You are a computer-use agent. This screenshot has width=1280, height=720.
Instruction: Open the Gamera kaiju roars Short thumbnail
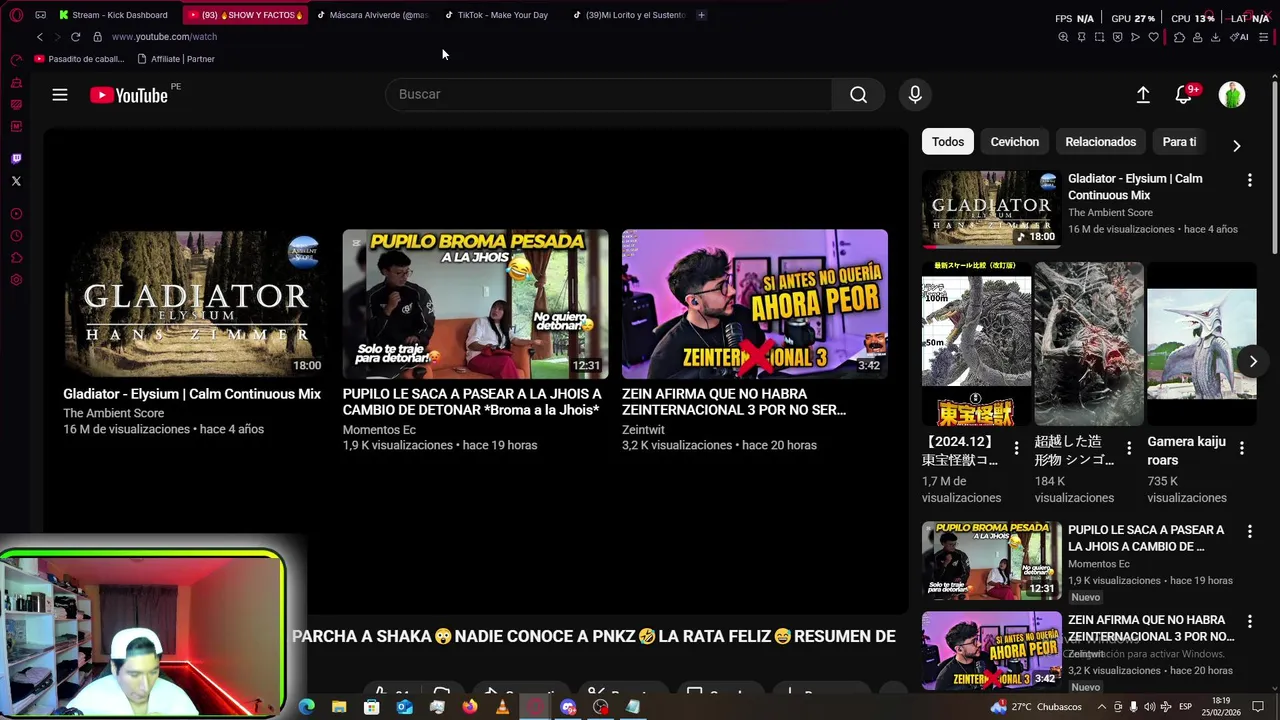coord(1201,344)
